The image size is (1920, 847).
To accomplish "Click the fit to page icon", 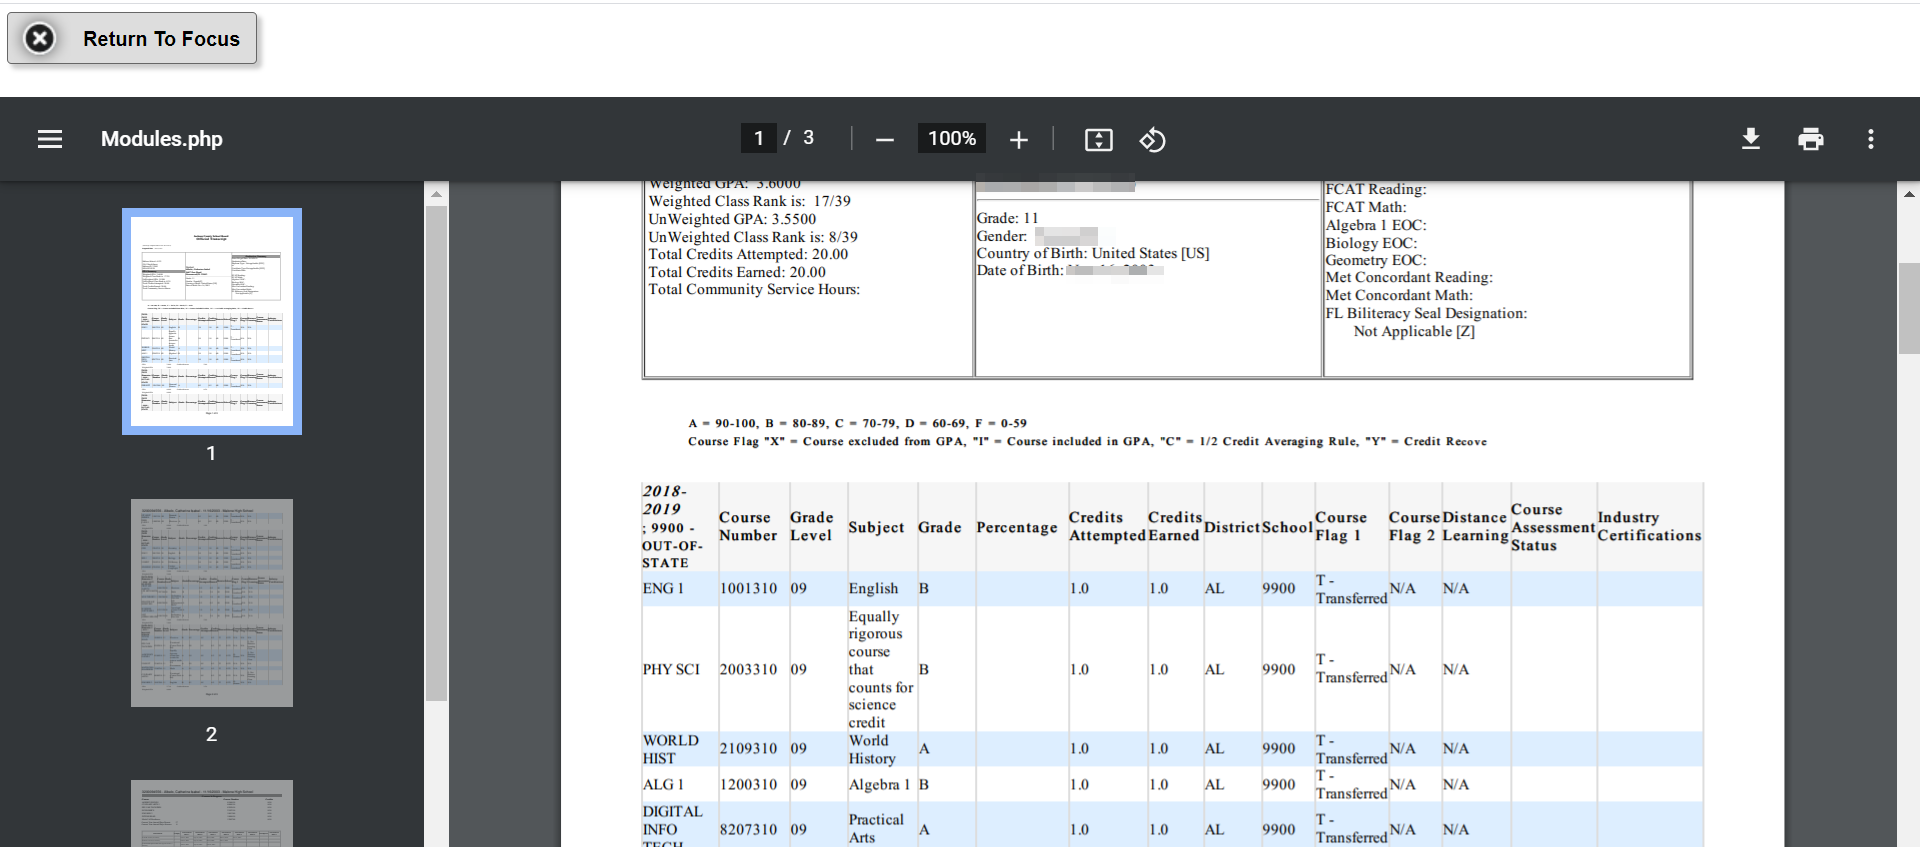I will tap(1098, 140).
